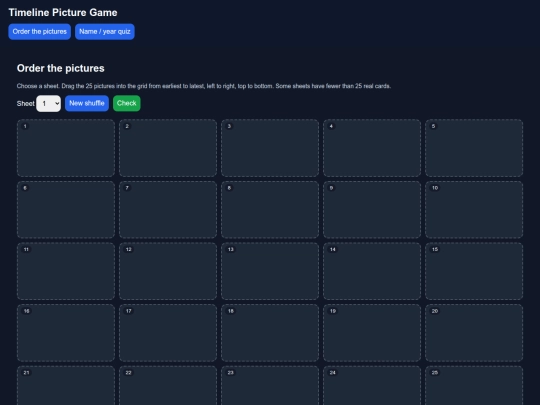The image size is (540, 405).
Task: Select empty grid slot number 2
Action: pos(168,148)
